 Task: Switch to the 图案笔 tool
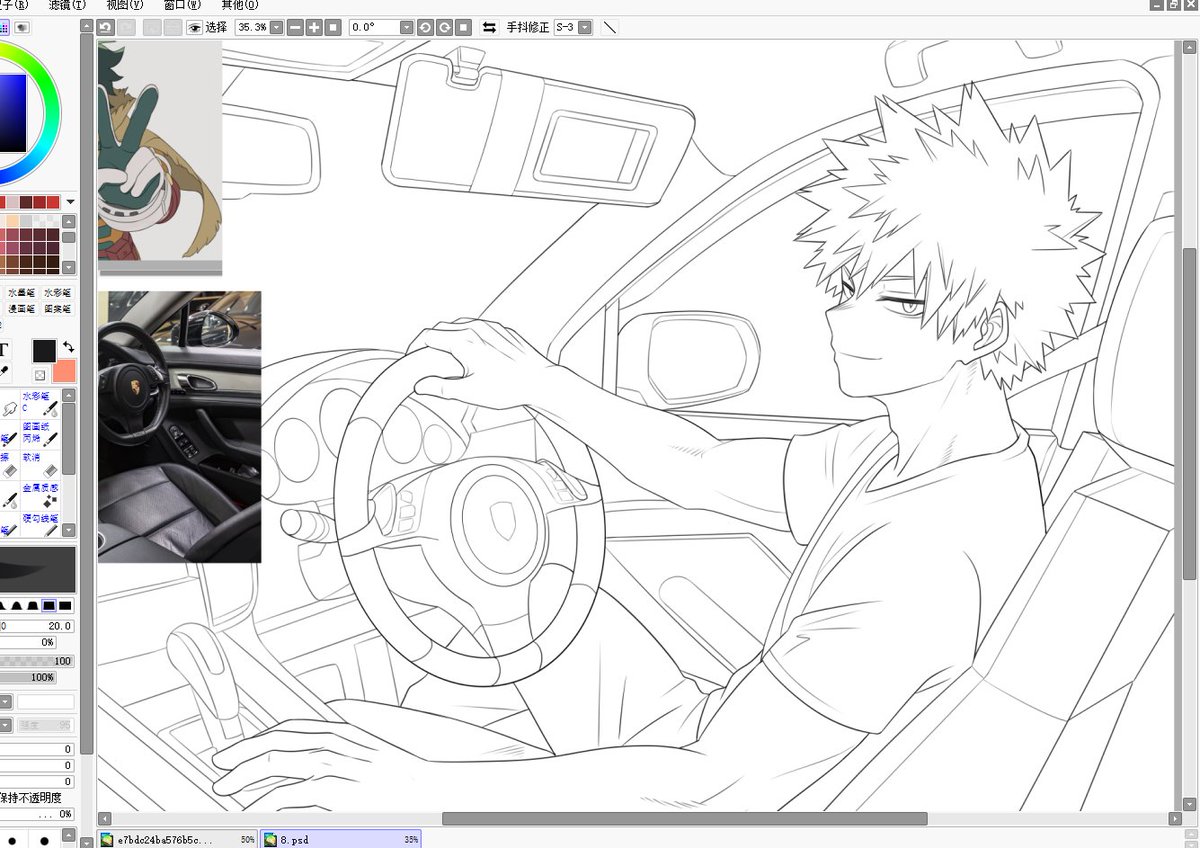pyautogui.click(x=57, y=309)
